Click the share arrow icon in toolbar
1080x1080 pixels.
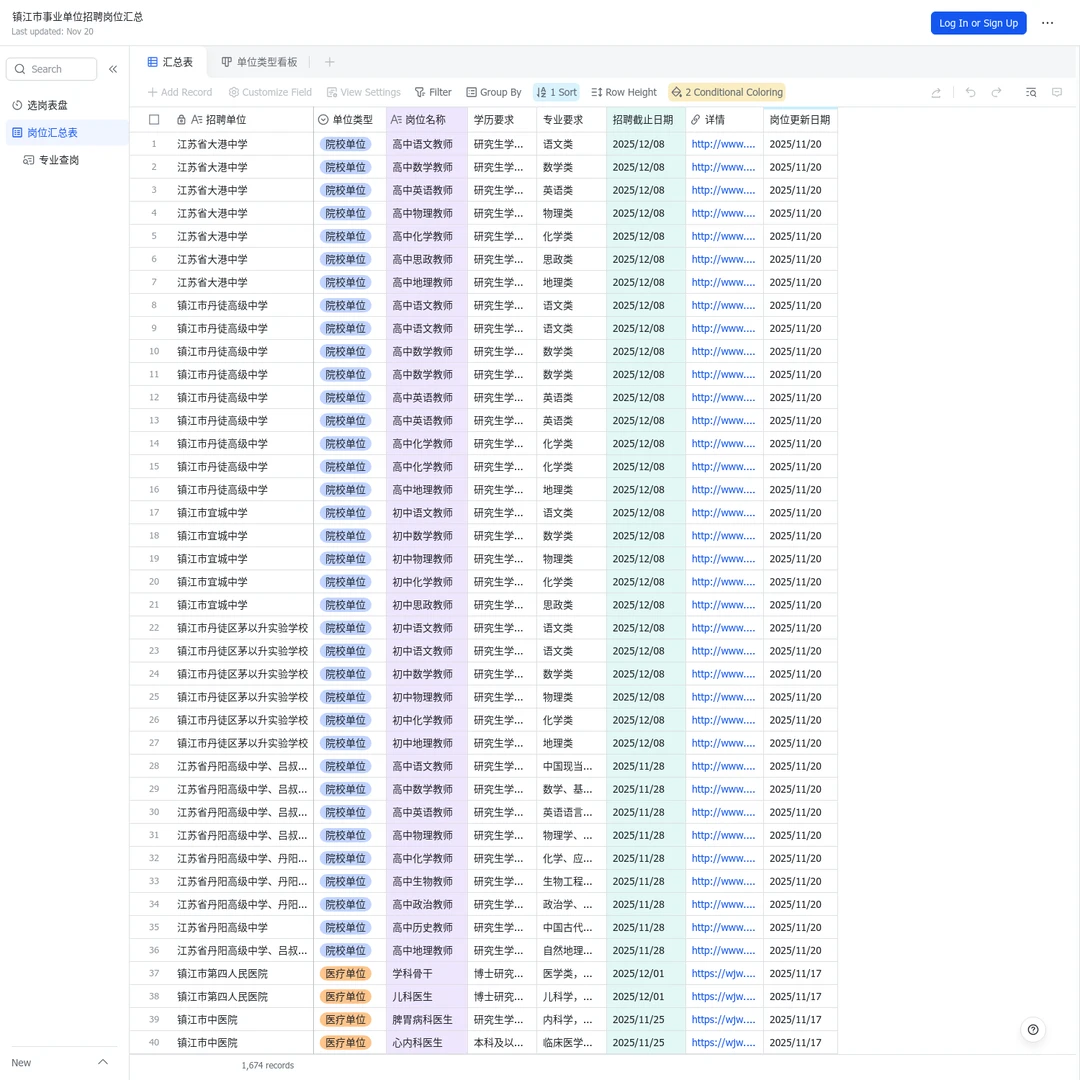[x=935, y=92]
